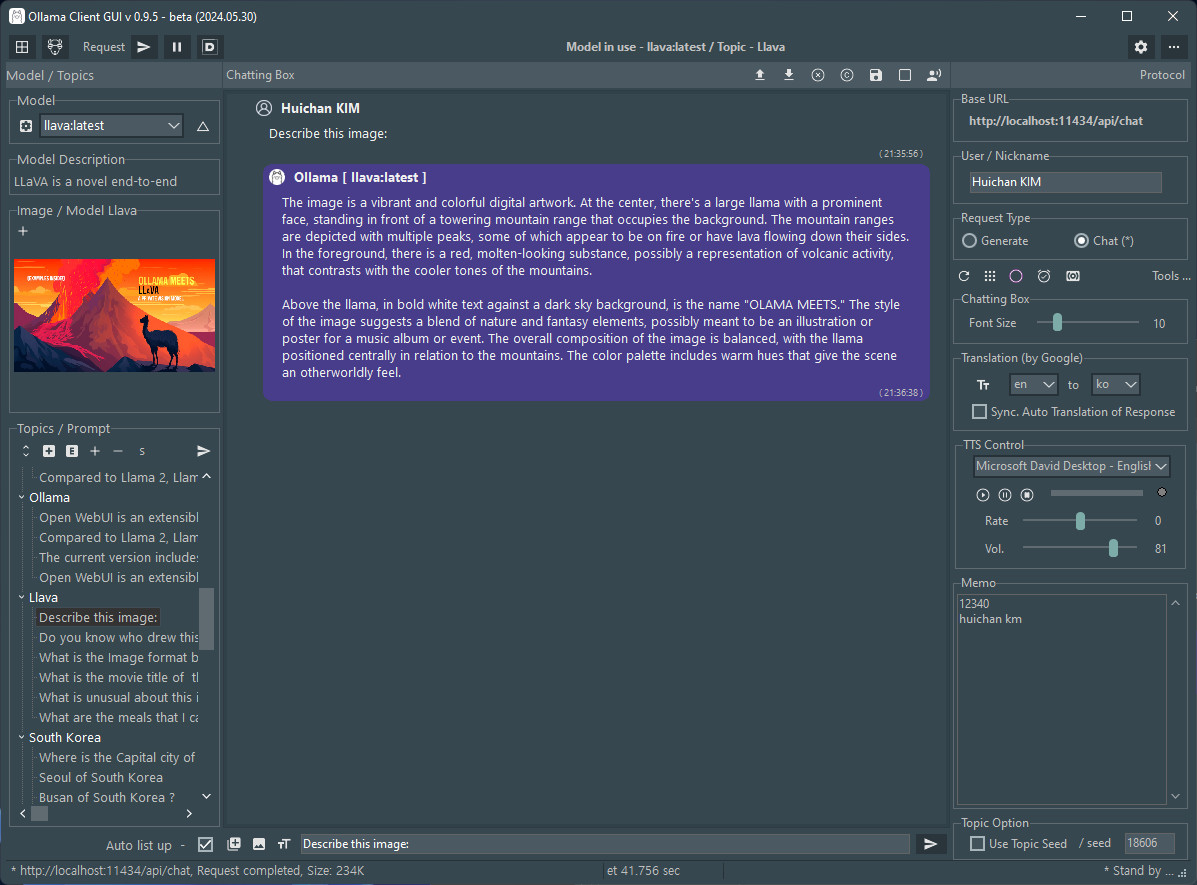
Task: Save chat with floppy disk icon
Action: tap(876, 75)
